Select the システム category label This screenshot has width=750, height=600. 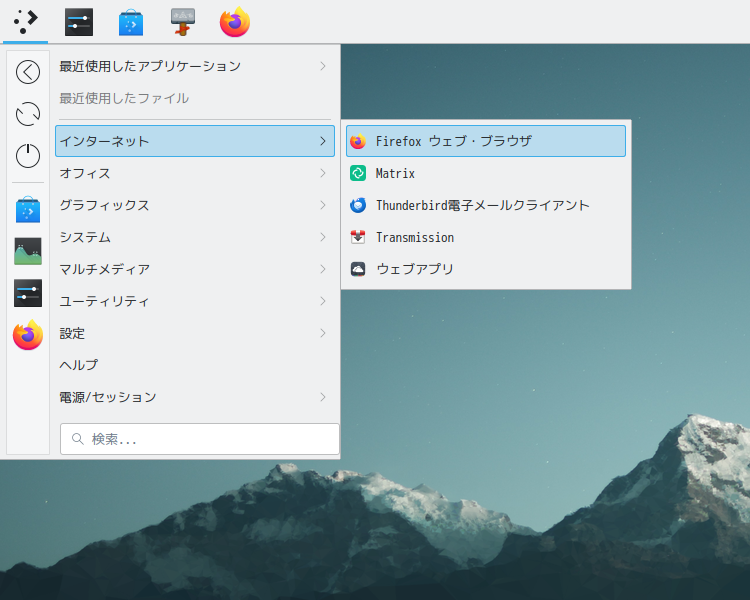[85, 237]
